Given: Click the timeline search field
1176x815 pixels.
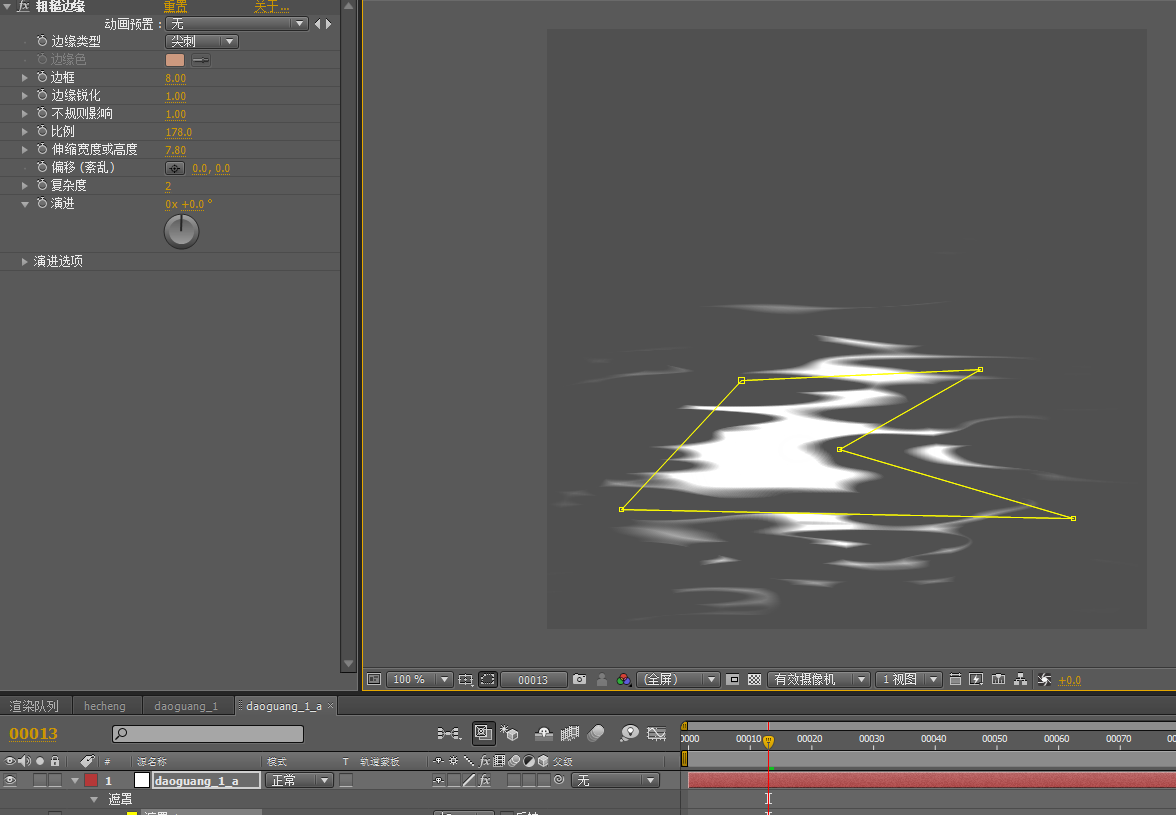Looking at the screenshot, I should [208, 733].
